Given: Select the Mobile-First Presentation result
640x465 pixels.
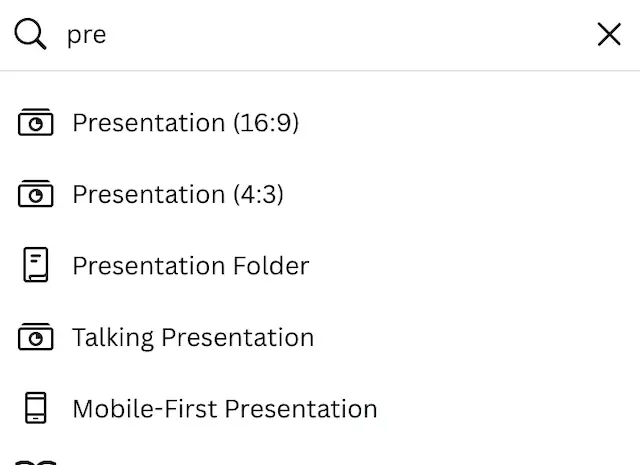Looking at the screenshot, I should [x=320, y=408].
